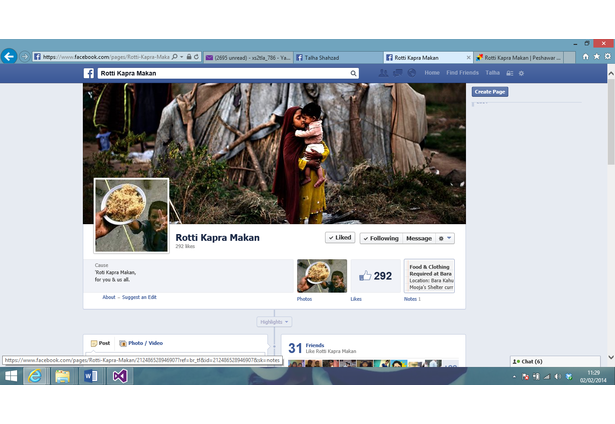This screenshot has width=615, height=424.
Task: Open the Food & Clothing note tile
Action: coord(429,276)
